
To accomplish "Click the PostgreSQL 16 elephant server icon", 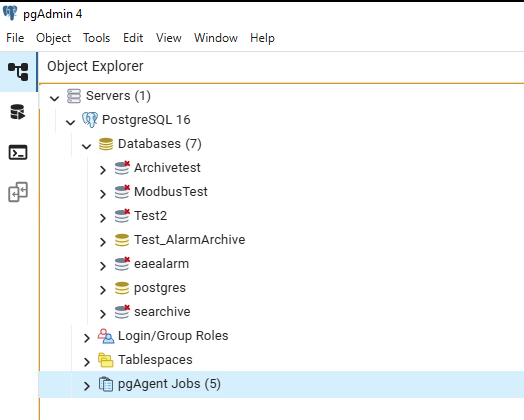I will click(x=90, y=120).
